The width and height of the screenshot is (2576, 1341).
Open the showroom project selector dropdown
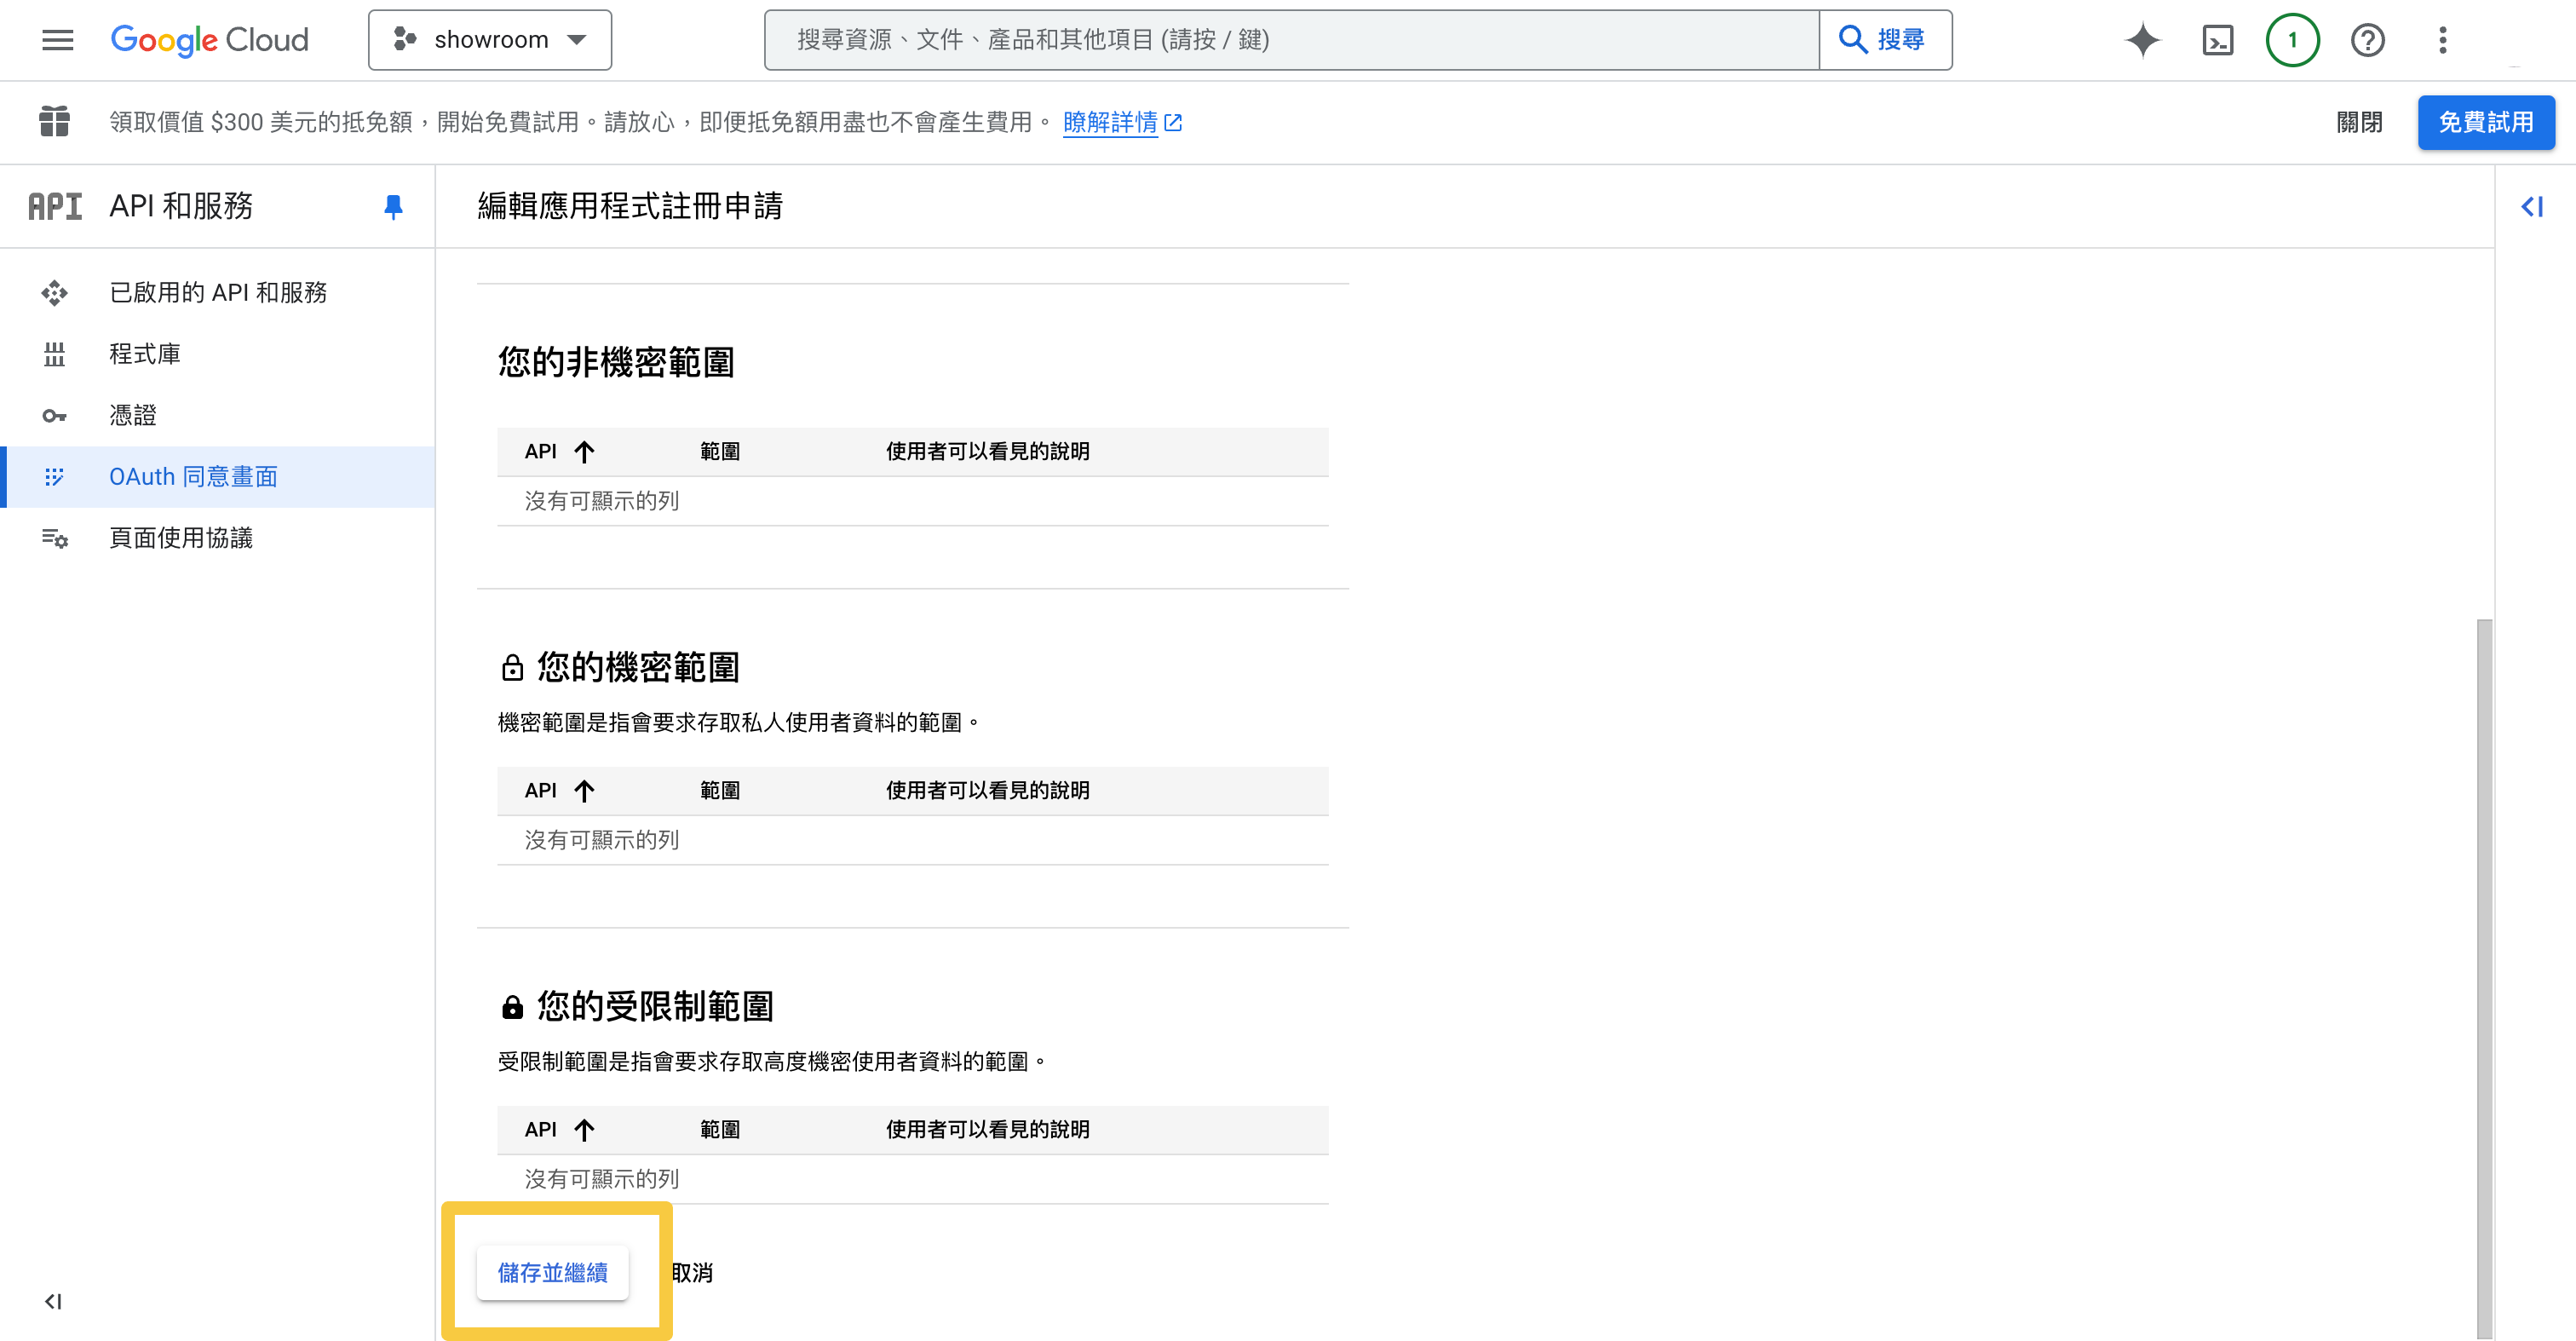point(490,40)
